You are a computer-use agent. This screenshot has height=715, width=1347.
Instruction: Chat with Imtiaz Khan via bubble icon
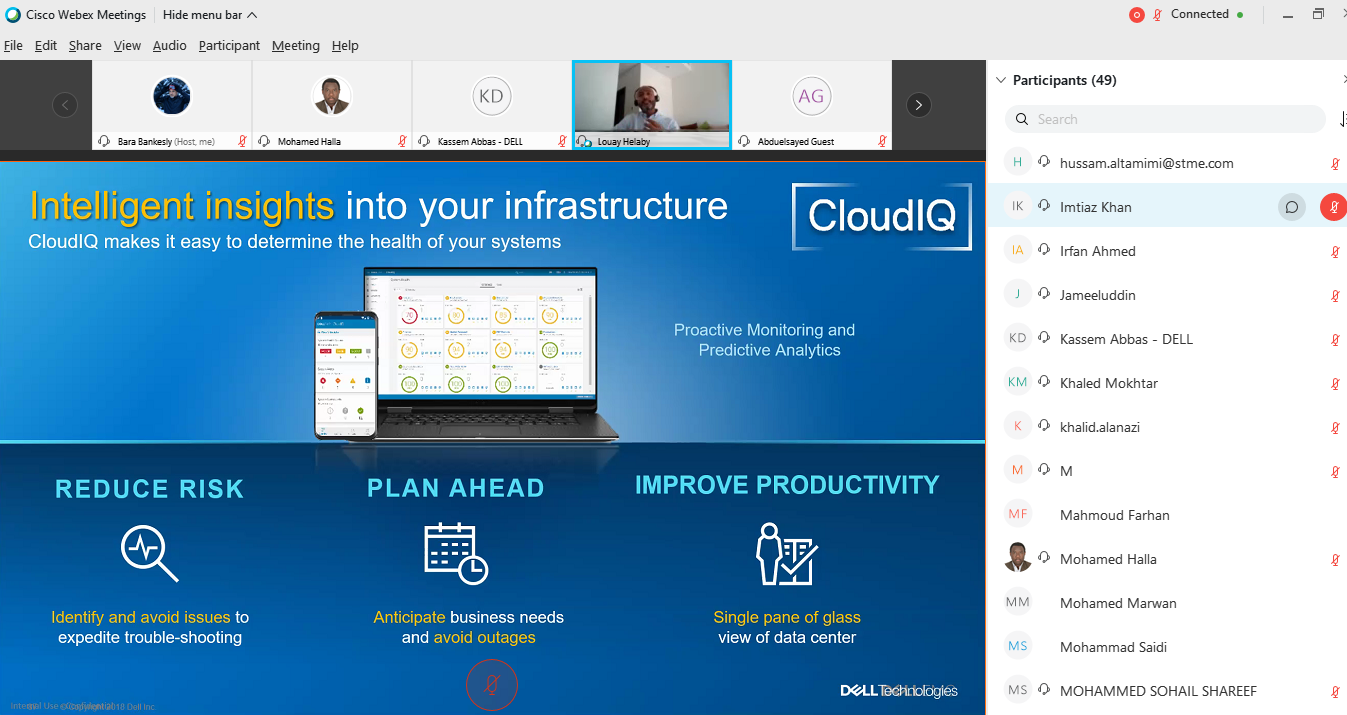click(1292, 207)
